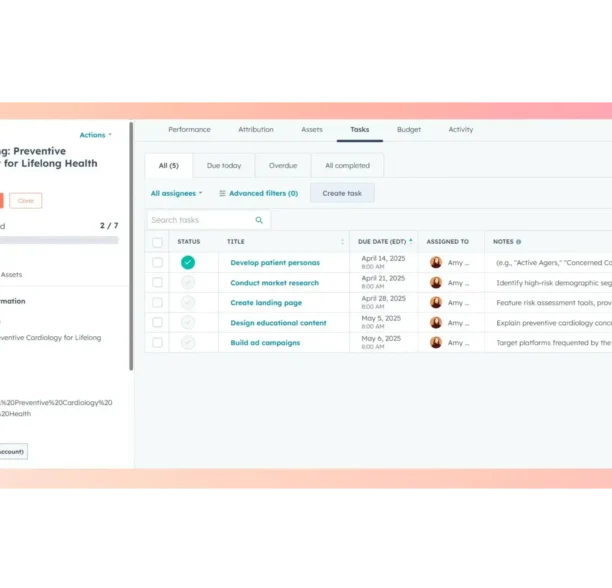The image size is (612, 588).
Task: Click the April 21, 2025 due date
Action: click(x=383, y=279)
